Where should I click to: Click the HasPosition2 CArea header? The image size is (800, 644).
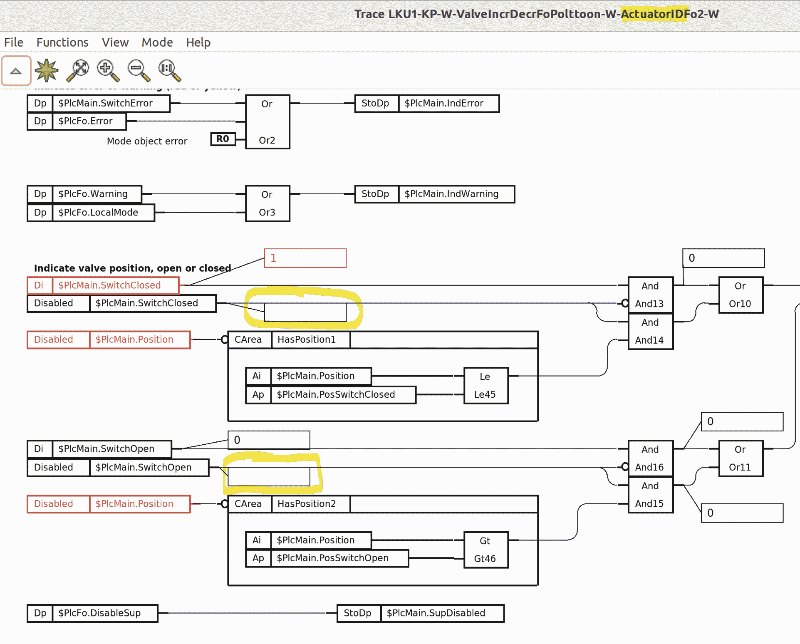[383, 504]
